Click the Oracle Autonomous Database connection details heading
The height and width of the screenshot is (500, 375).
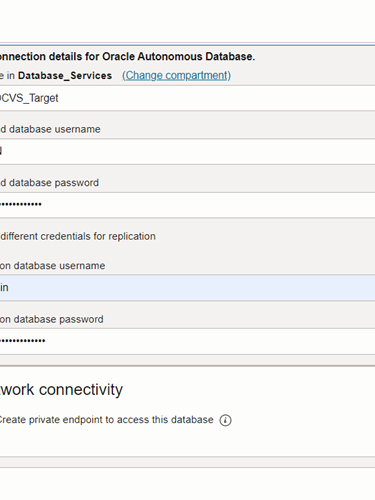click(127, 57)
